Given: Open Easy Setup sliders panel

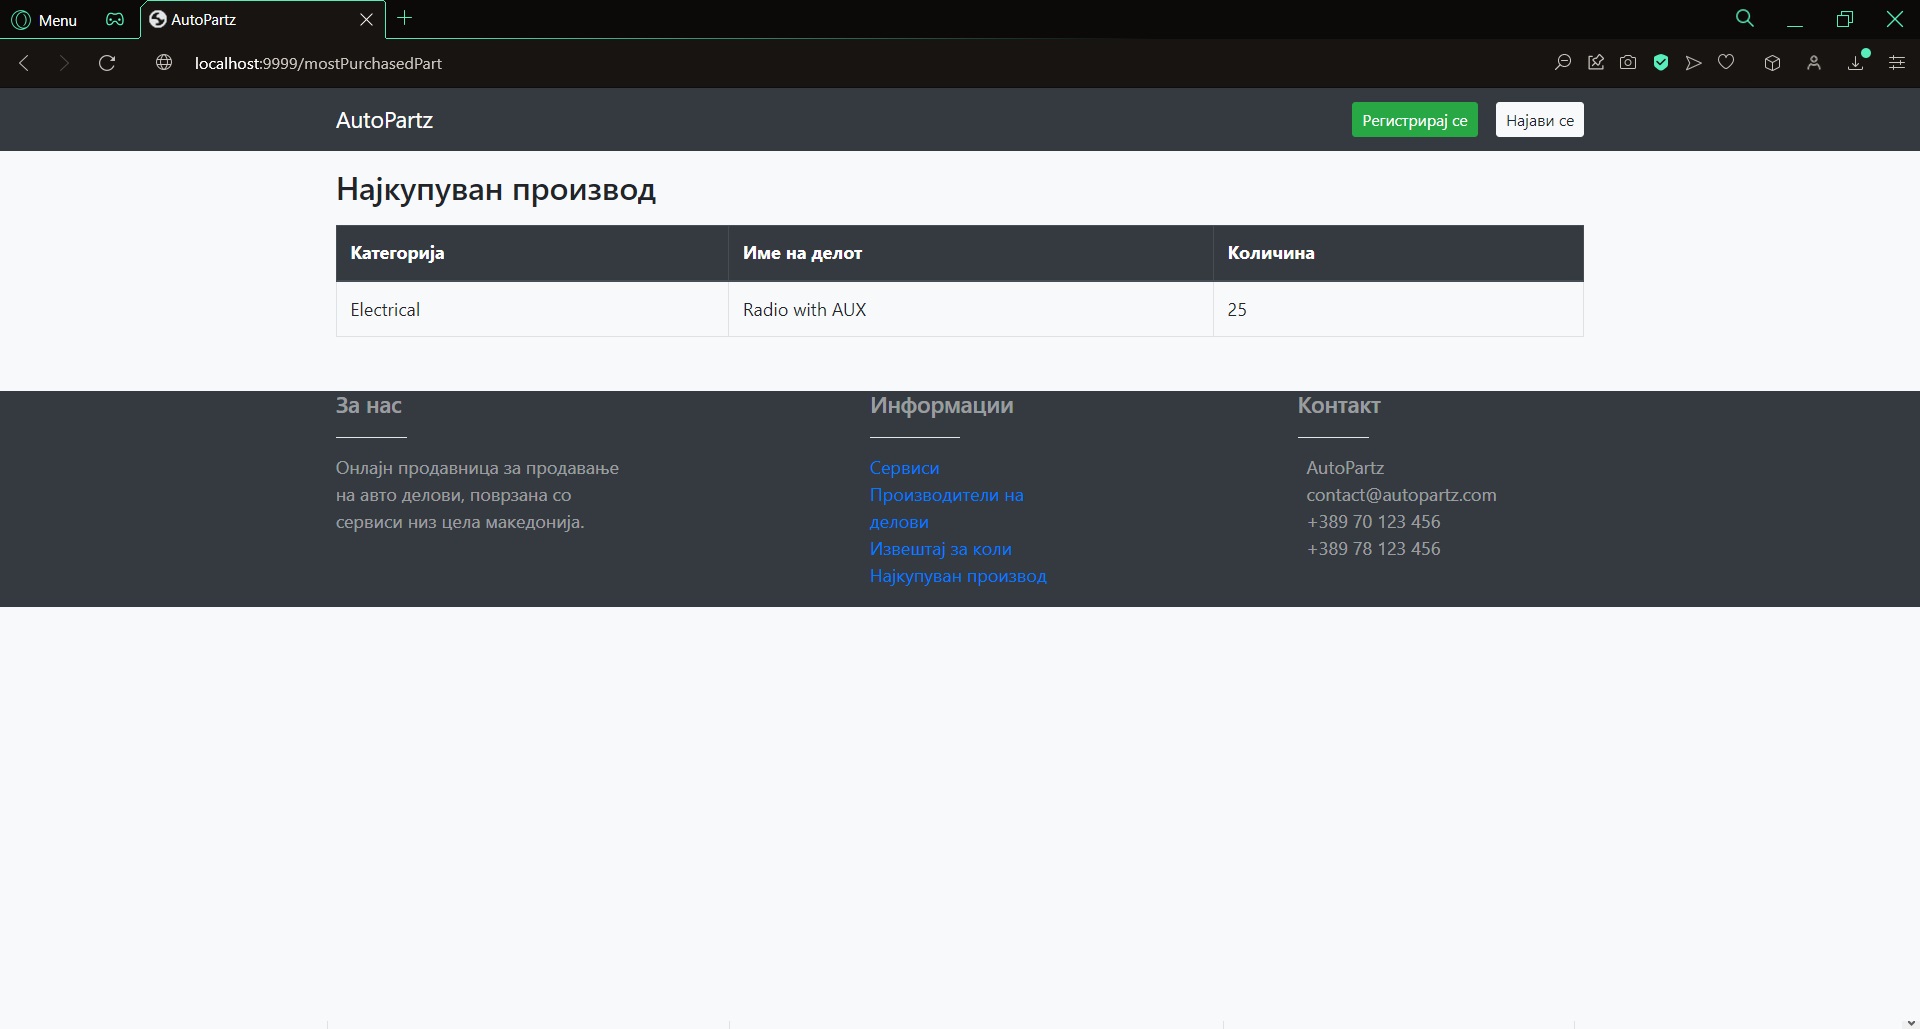Looking at the screenshot, I should (x=1896, y=63).
